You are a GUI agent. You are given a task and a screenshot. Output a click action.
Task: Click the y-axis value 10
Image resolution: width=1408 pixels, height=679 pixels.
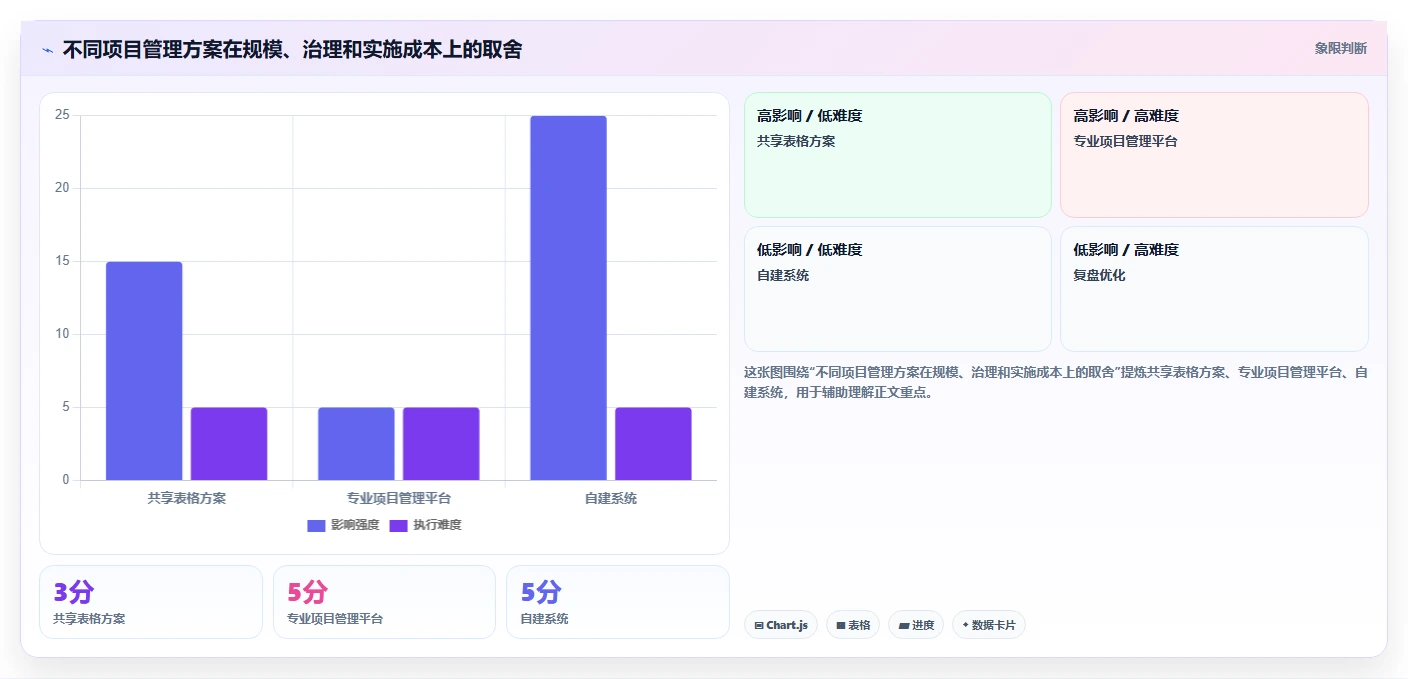point(62,334)
